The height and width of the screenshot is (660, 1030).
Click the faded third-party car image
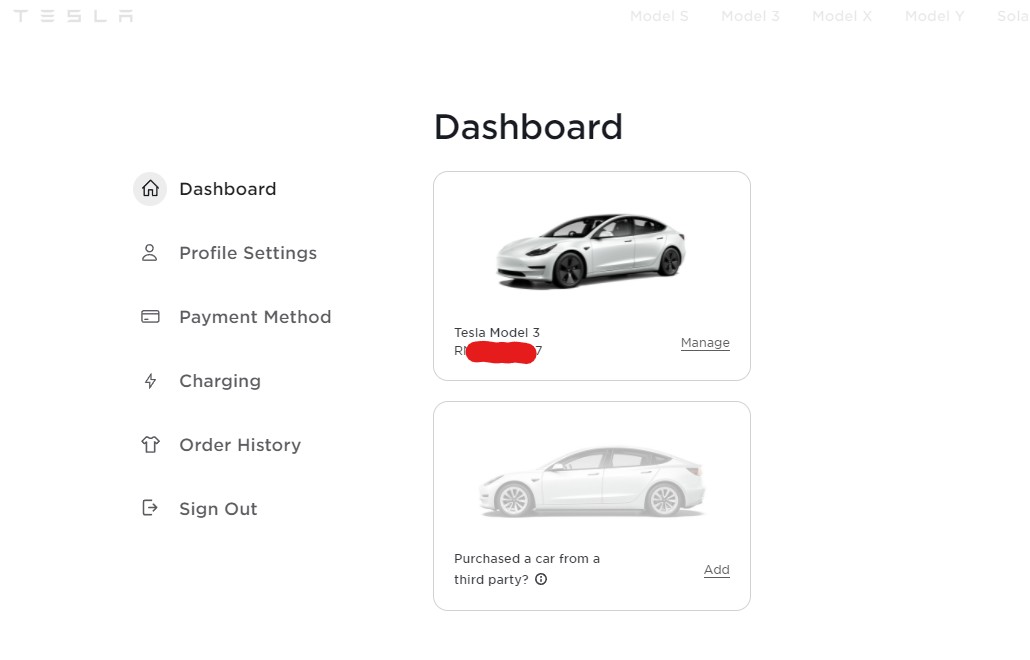pos(592,481)
